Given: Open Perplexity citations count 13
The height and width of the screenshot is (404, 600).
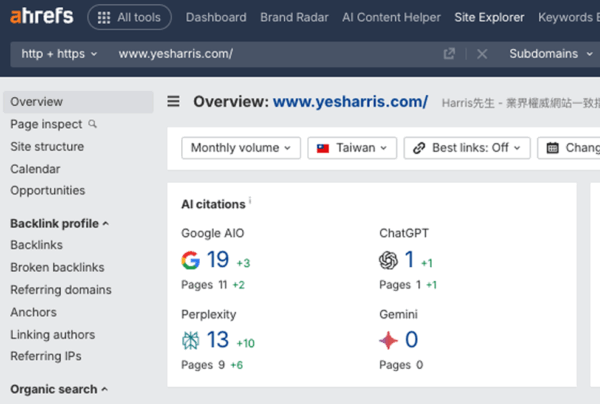Looking at the screenshot, I should pyautogui.click(x=218, y=340).
